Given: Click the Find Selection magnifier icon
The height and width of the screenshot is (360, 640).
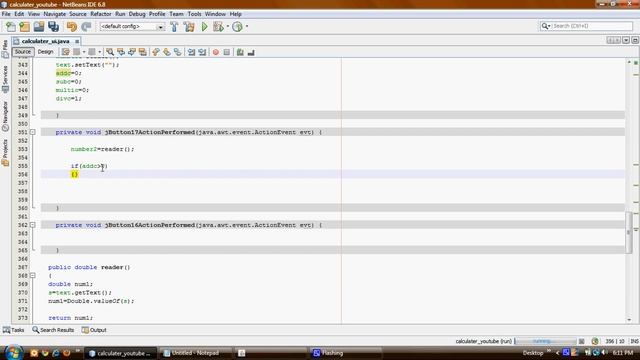Looking at the screenshot, I should point(110,52).
